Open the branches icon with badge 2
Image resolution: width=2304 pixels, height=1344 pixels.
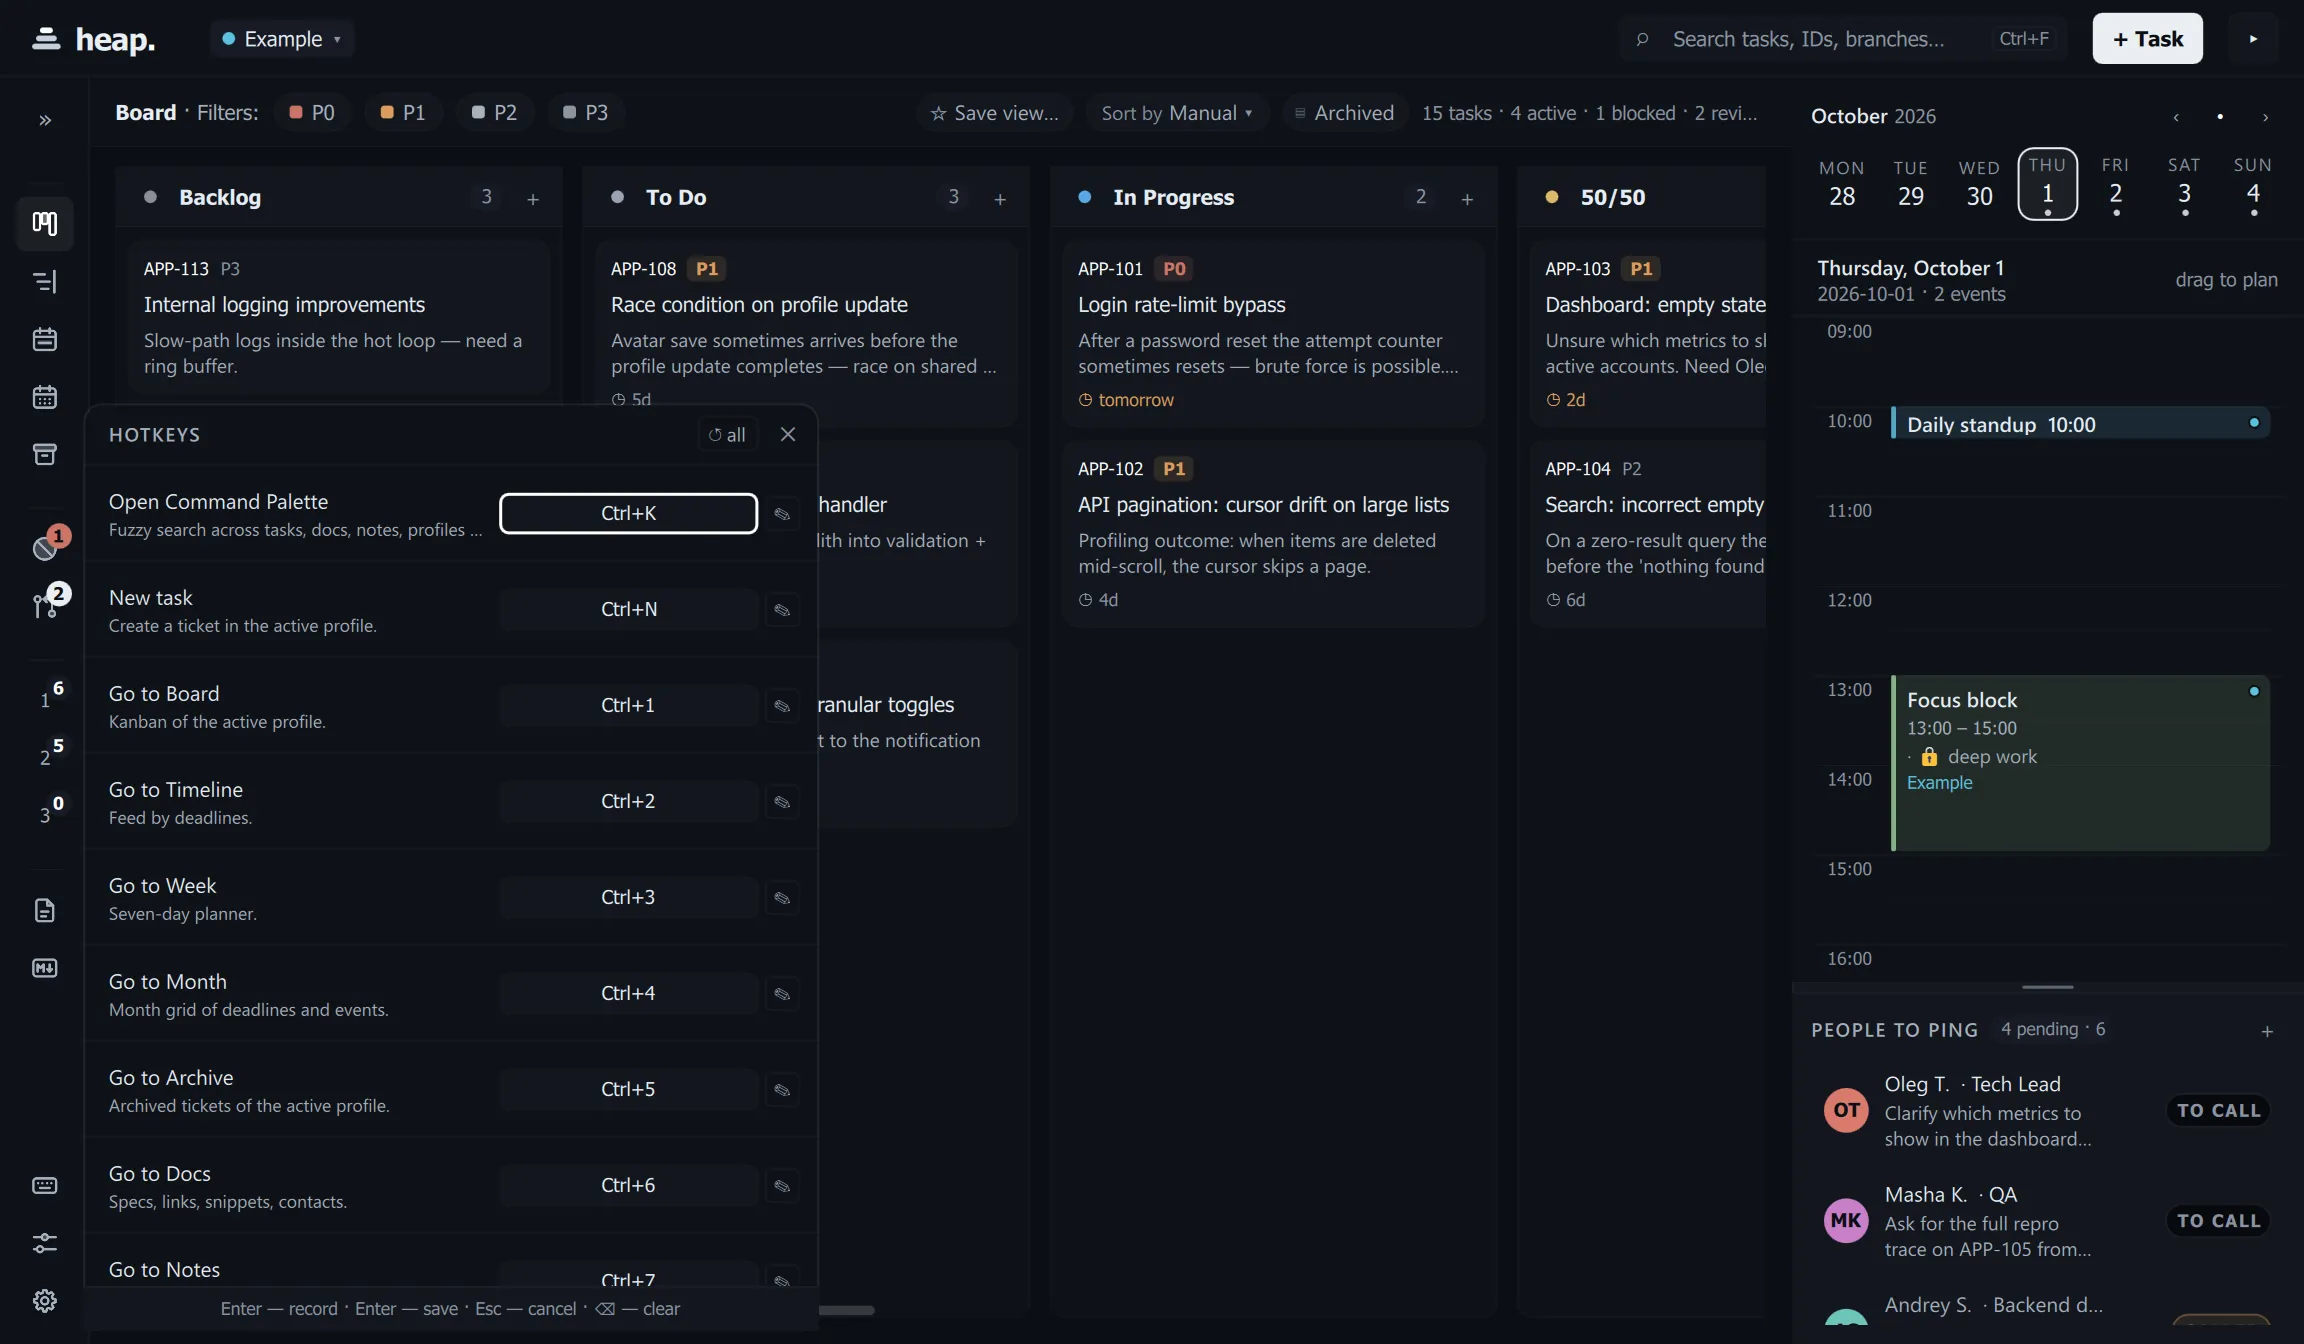tap(47, 602)
